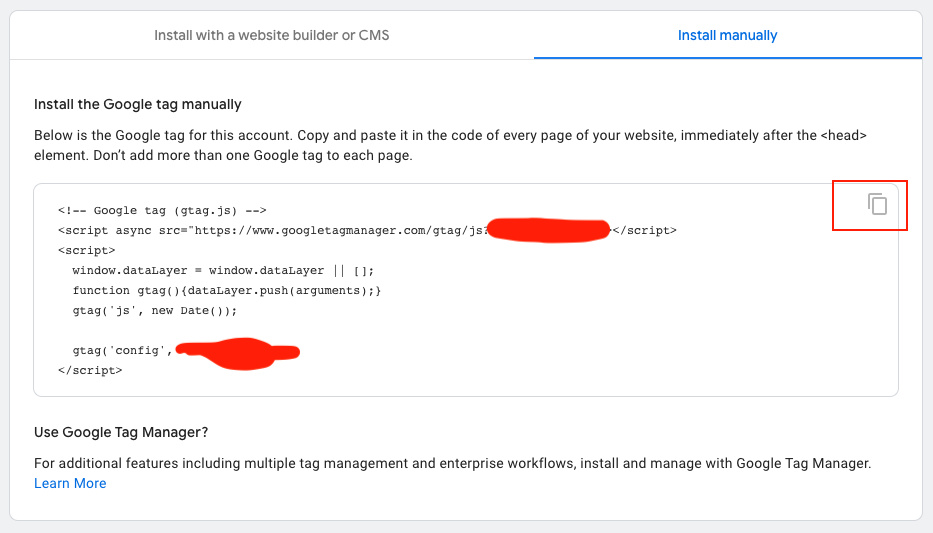Image resolution: width=933 pixels, height=533 pixels.
Task: Click the '<!-- Google tag (gtag.js) -->' comment line
Action: [x=162, y=211]
